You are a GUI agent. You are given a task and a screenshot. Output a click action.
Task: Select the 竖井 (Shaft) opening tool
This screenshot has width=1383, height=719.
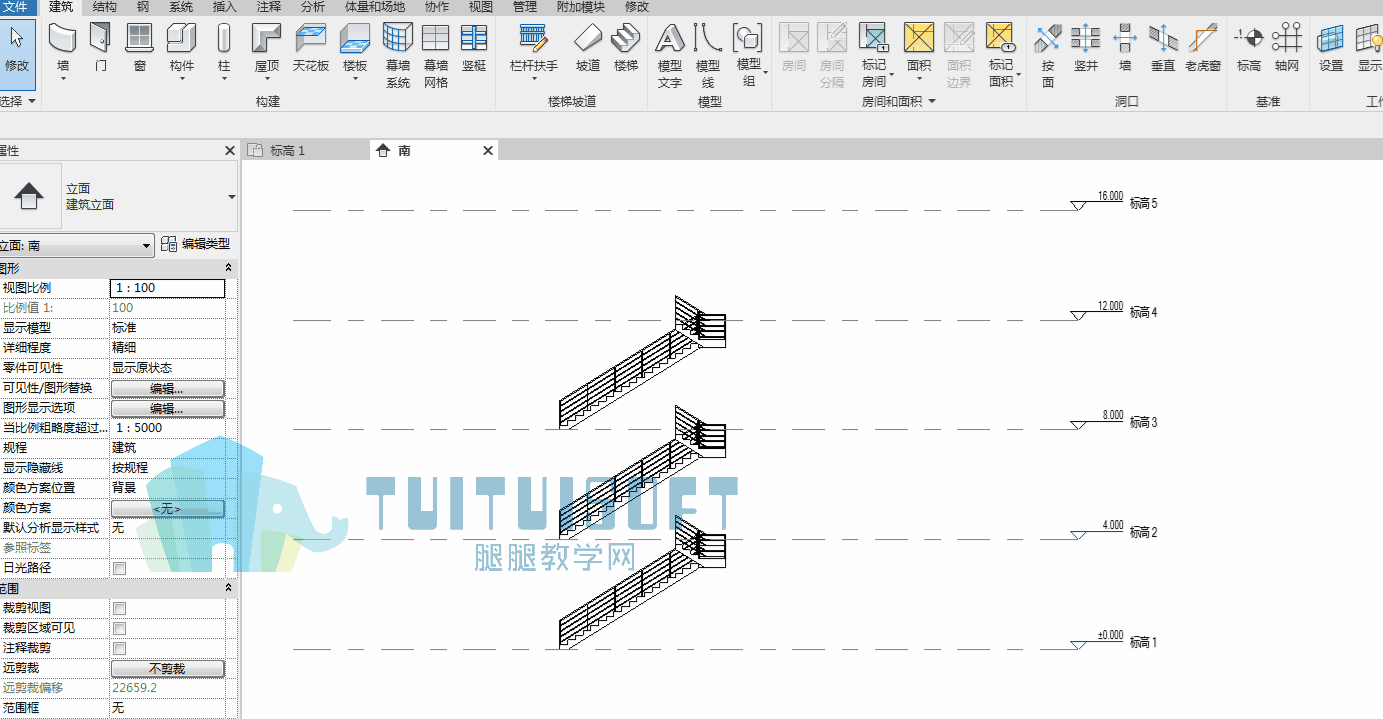1086,48
